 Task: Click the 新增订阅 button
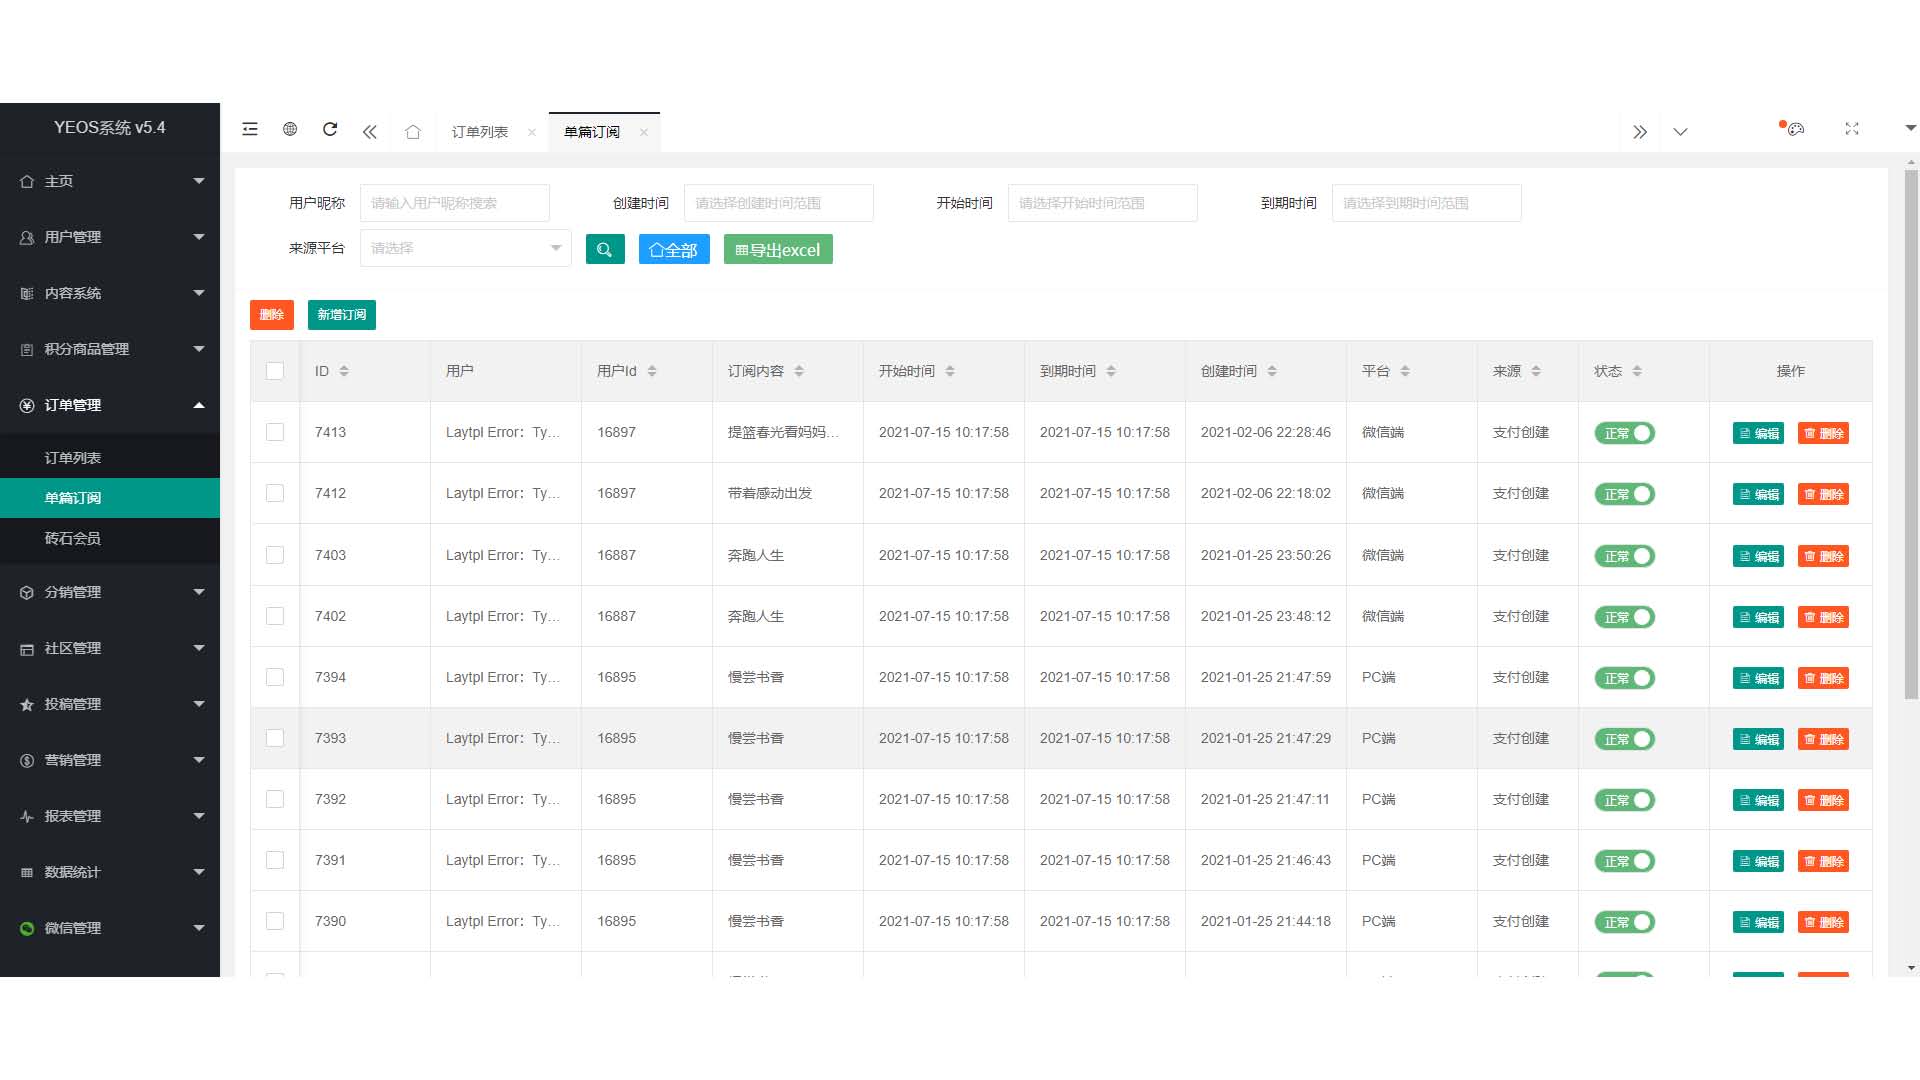pyautogui.click(x=342, y=315)
